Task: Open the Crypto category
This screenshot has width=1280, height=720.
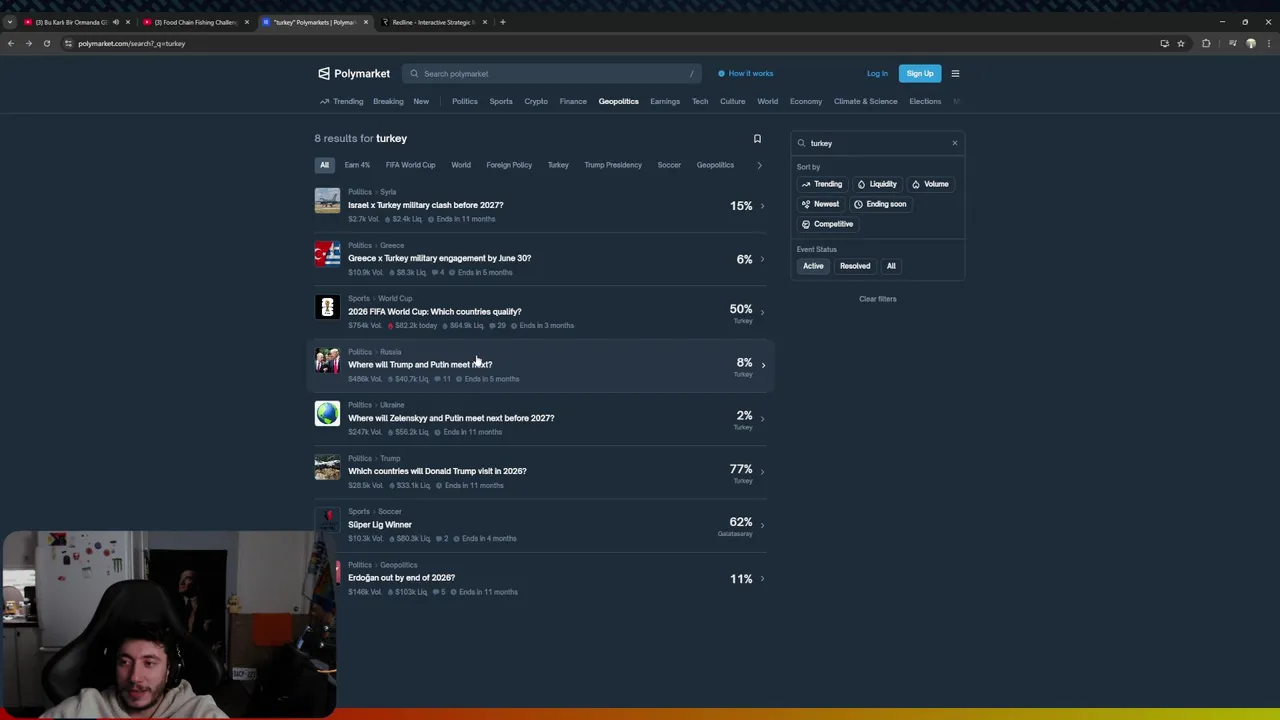Action: pyautogui.click(x=536, y=101)
